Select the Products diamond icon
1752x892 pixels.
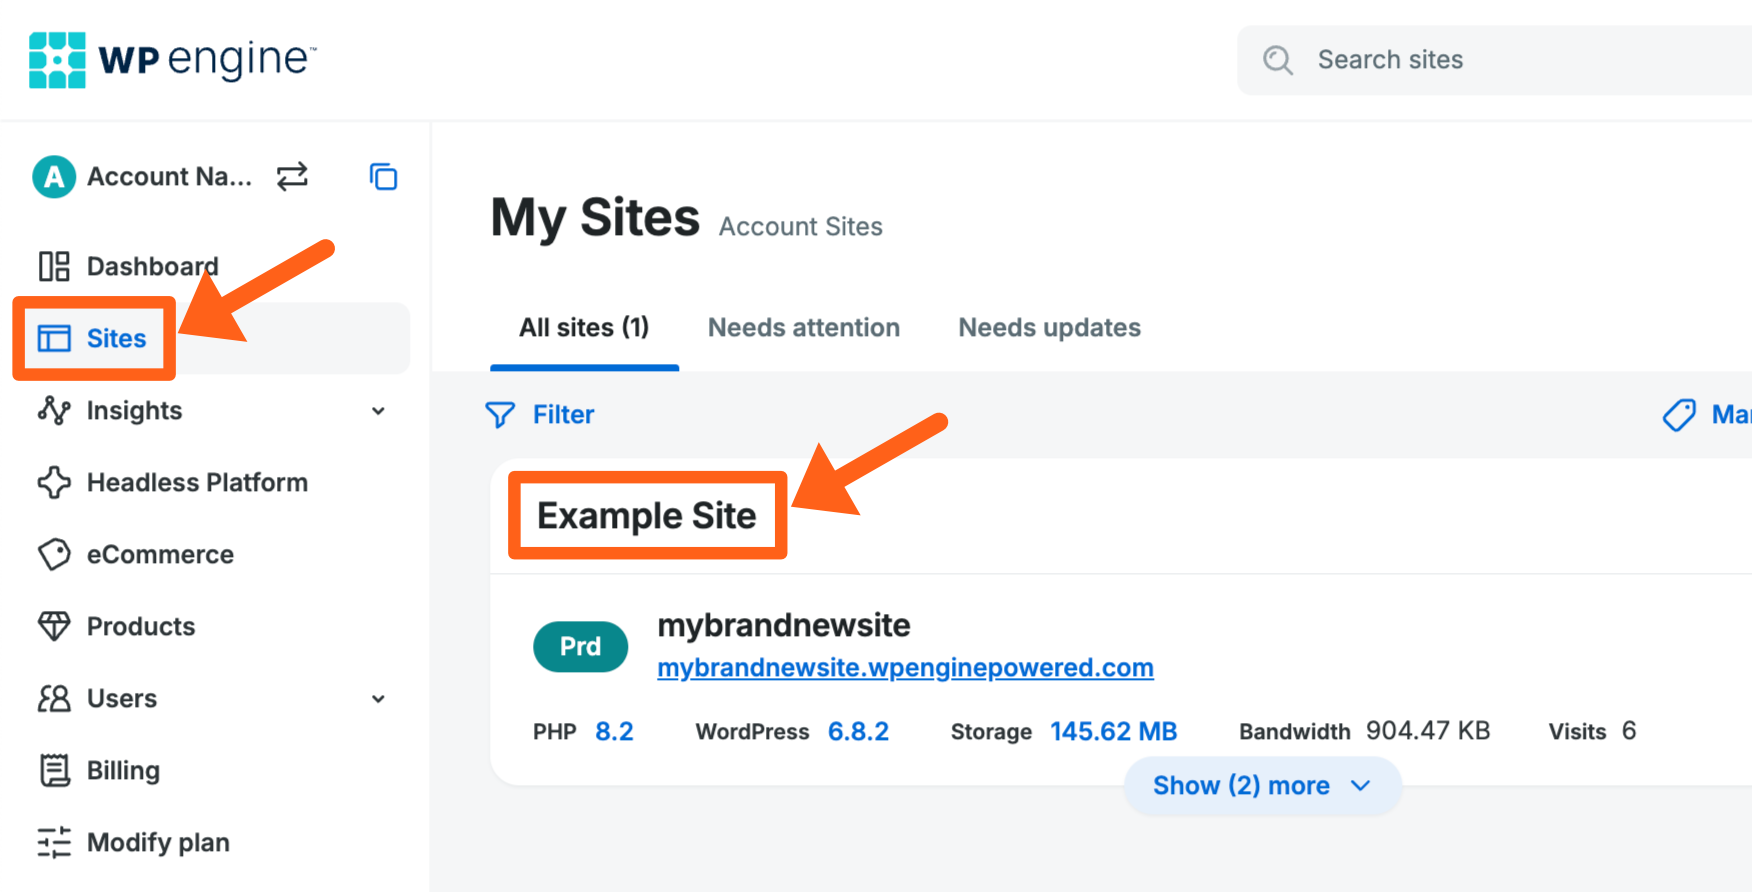click(x=54, y=627)
